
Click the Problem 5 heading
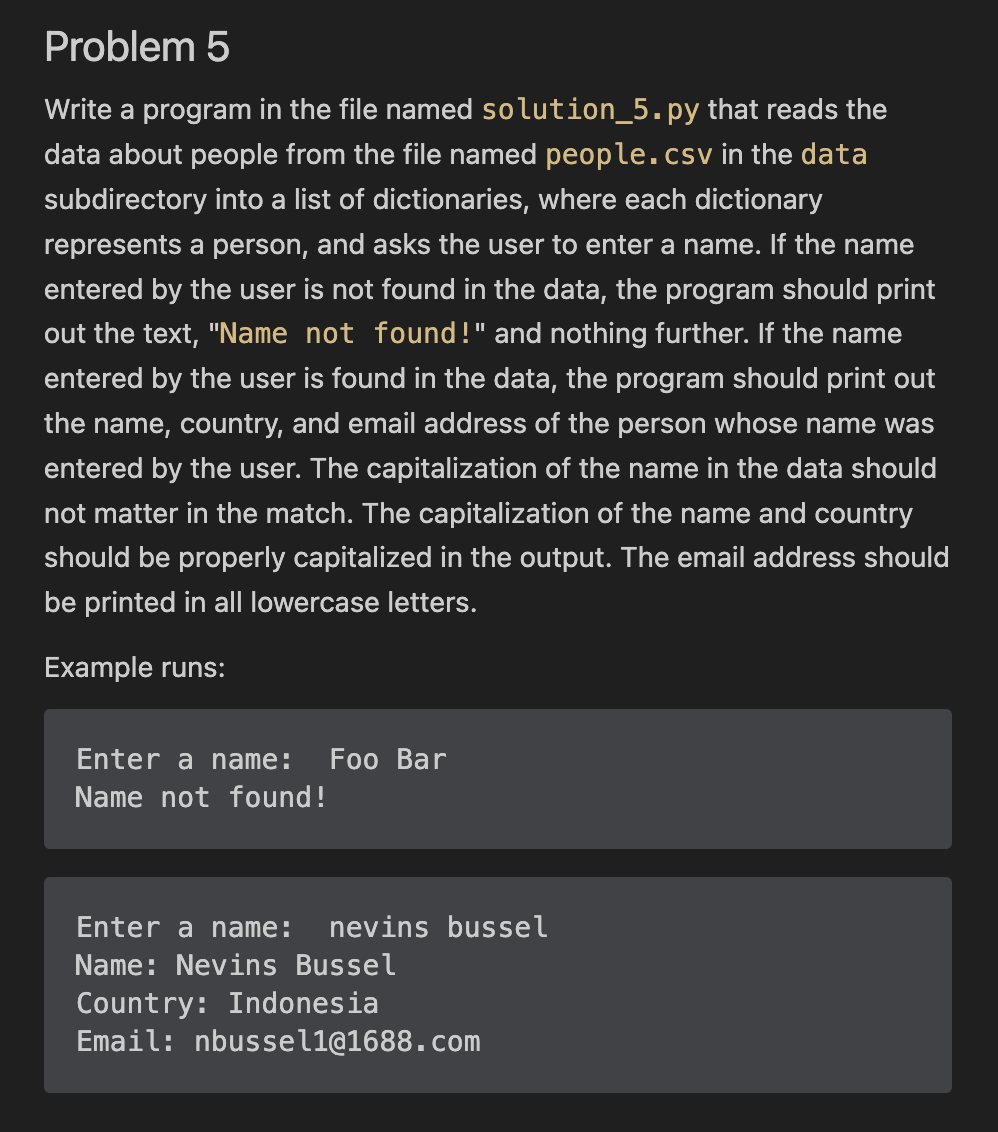(x=136, y=47)
